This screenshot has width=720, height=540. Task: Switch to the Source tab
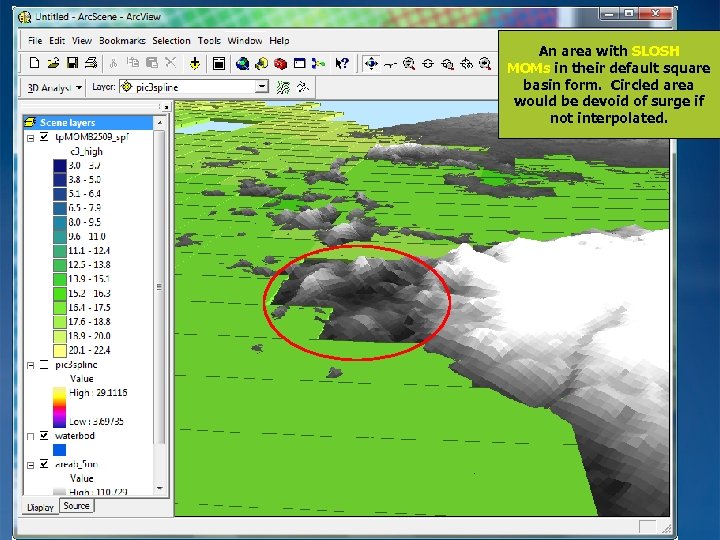tap(76, 506)
